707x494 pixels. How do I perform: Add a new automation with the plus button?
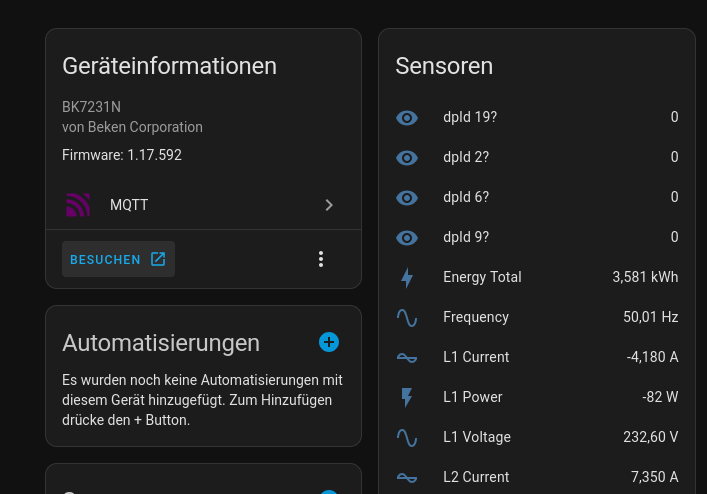(x=329, y=342)
